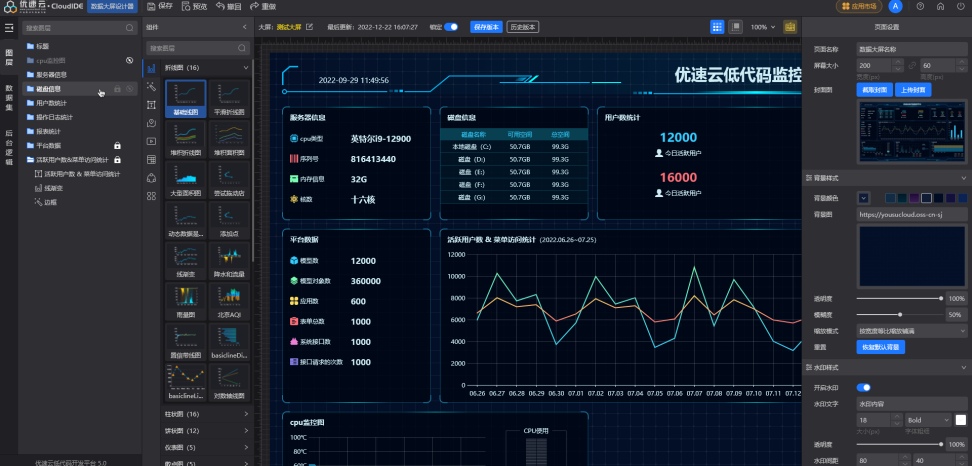This screenshot has width=972, height=466.
Task: Open help question mark icon
Action: click(920, 6)
